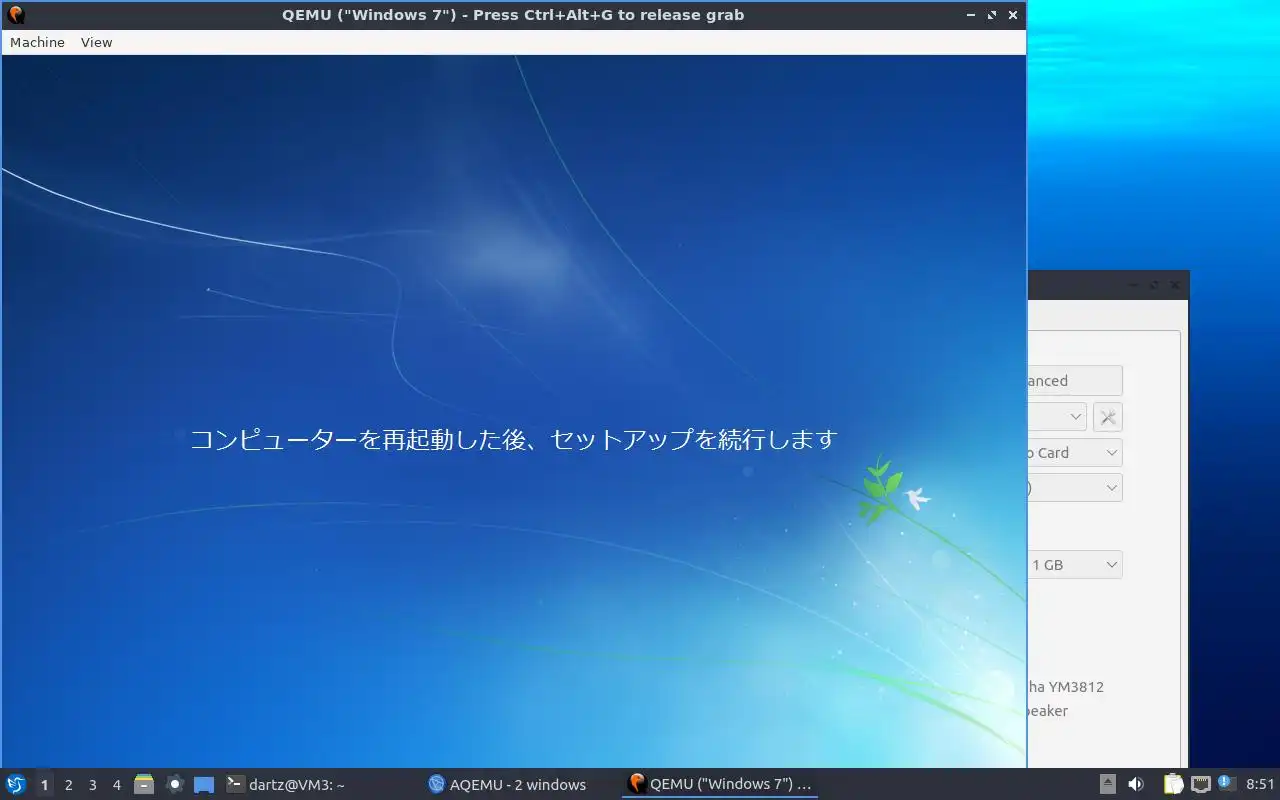Select the QEMU Windows 7 taskbar entry

[720, 785]
